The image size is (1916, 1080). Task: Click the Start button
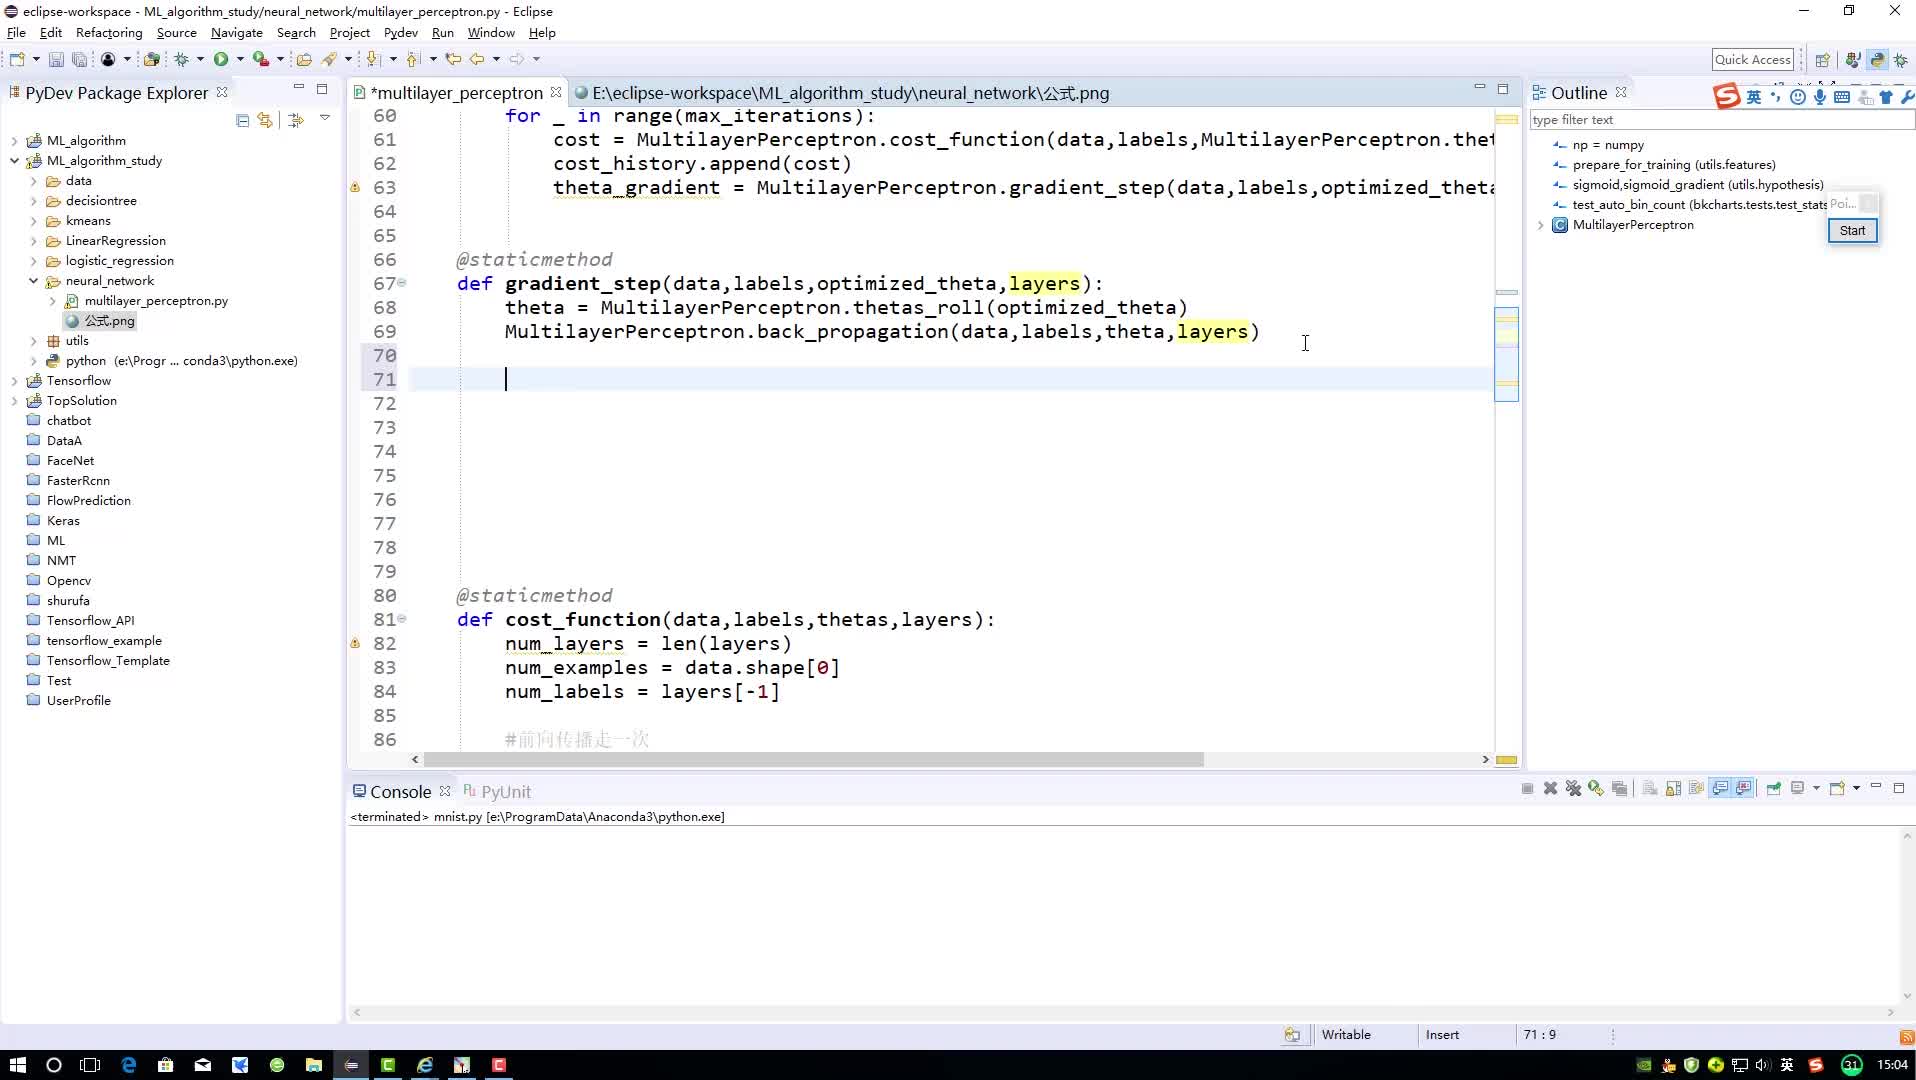click(x=1852, y=231)
